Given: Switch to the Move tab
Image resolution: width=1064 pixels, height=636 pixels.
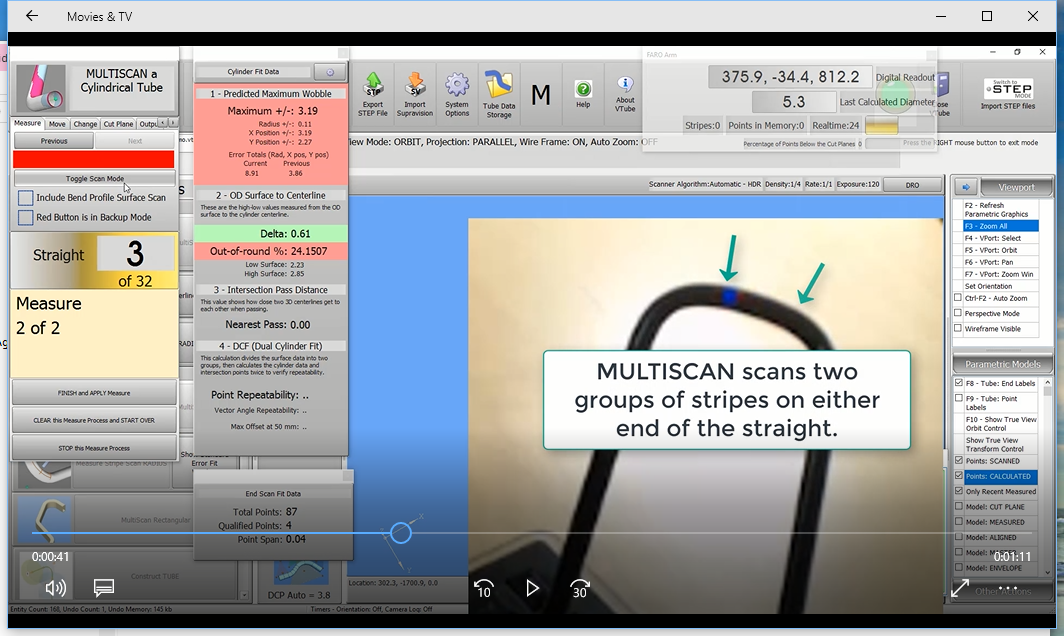Looking at the screenshot, I should pos(57,124).
